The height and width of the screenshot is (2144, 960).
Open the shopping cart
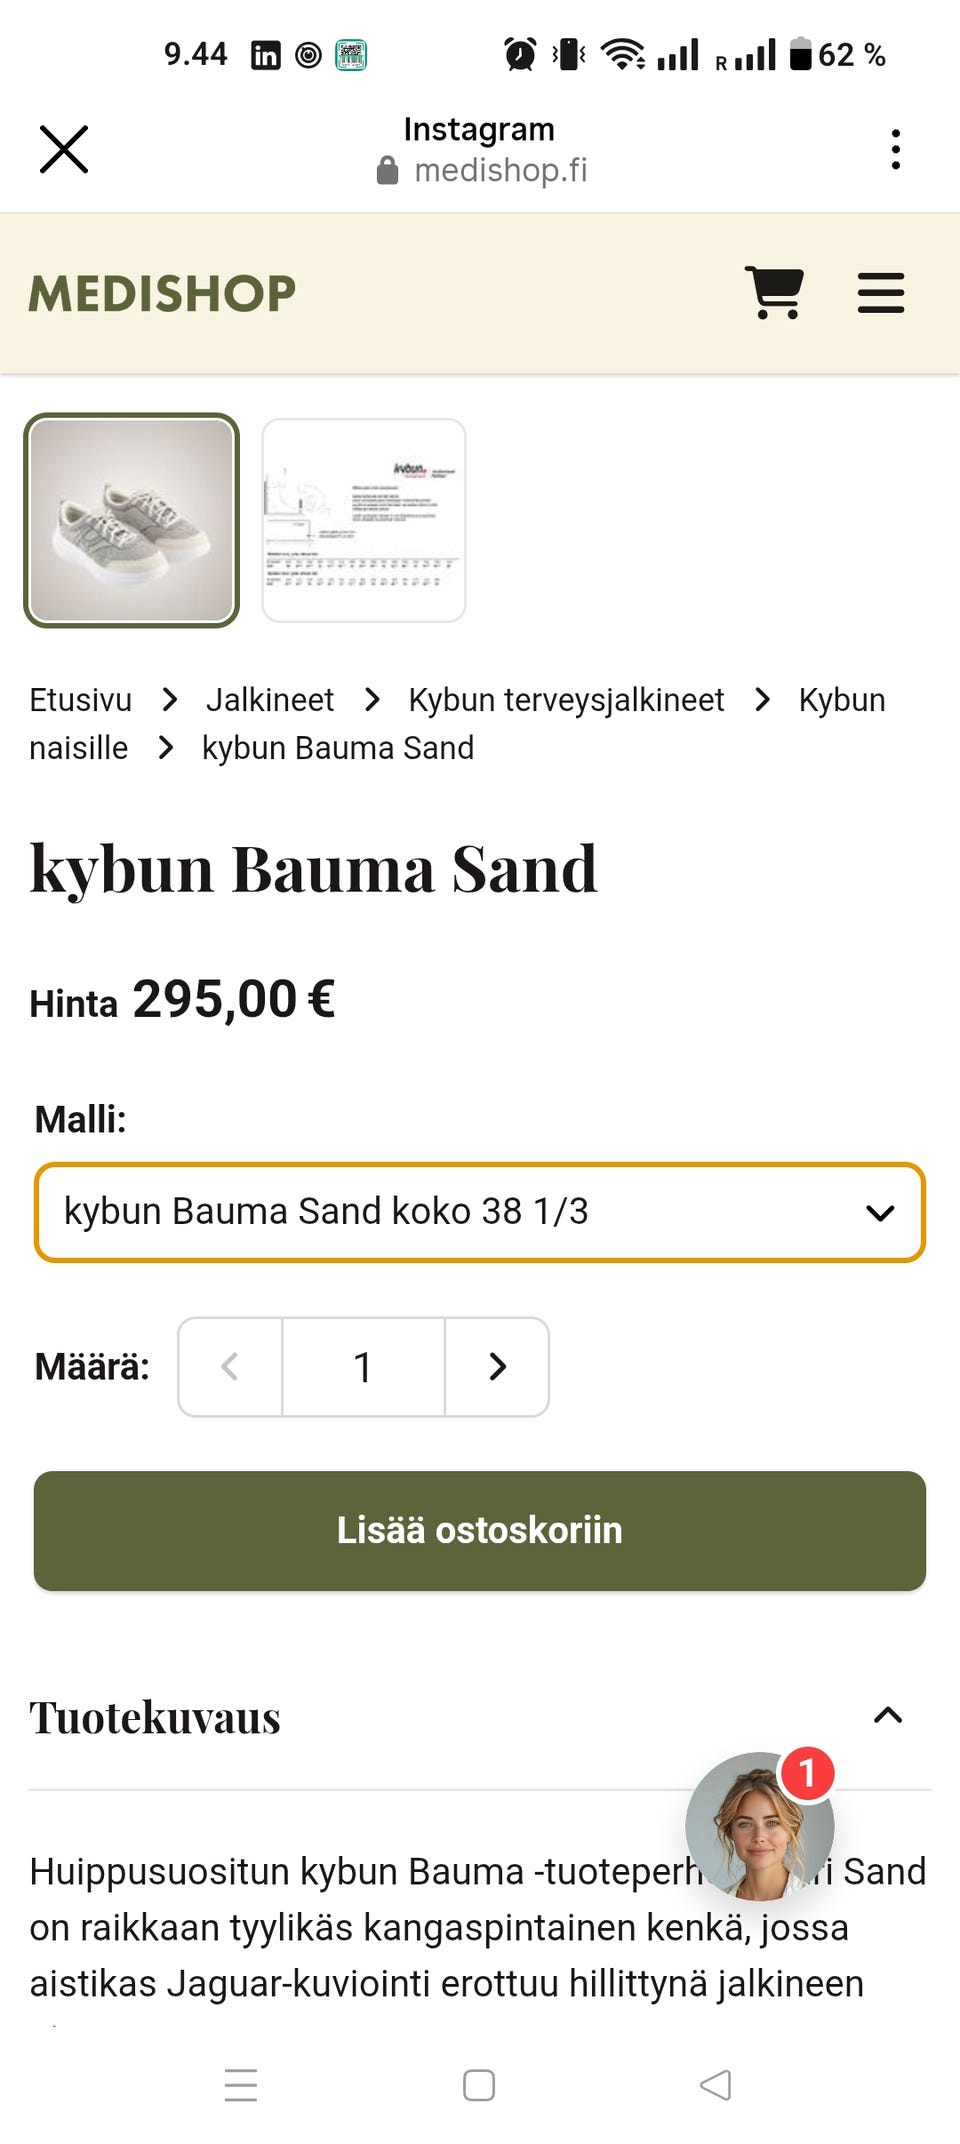774,293
